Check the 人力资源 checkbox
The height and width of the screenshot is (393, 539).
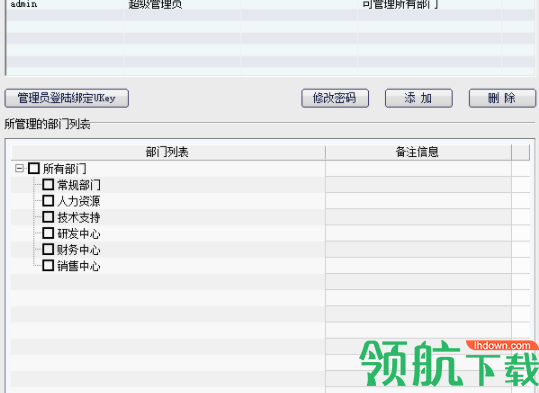click(x=48, y=201)
